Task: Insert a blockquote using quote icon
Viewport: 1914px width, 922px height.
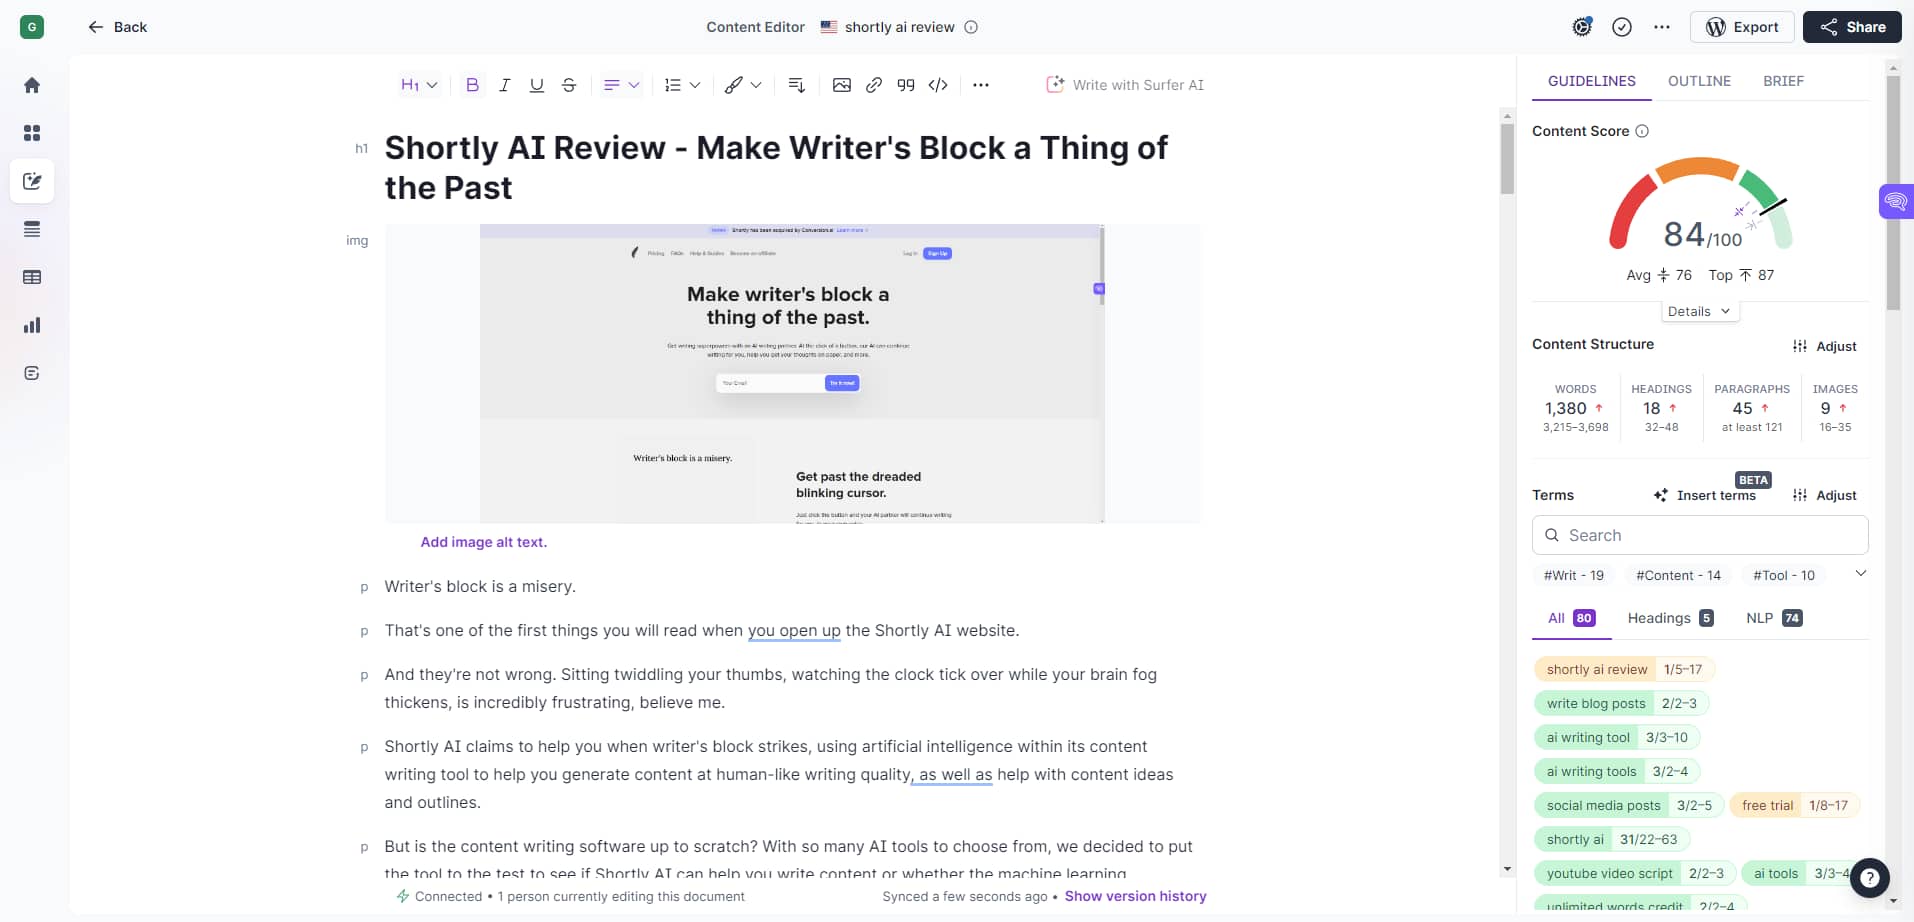Action: tap(906, 85)
